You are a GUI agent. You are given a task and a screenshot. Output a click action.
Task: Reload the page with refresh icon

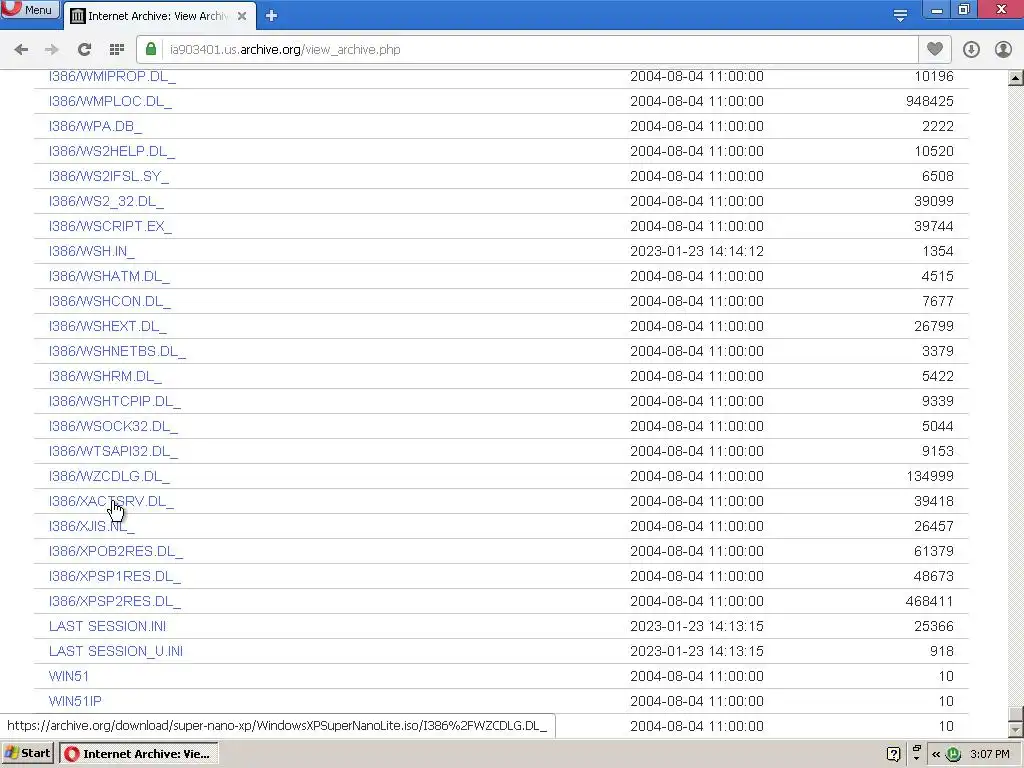[x=84, y=50]
